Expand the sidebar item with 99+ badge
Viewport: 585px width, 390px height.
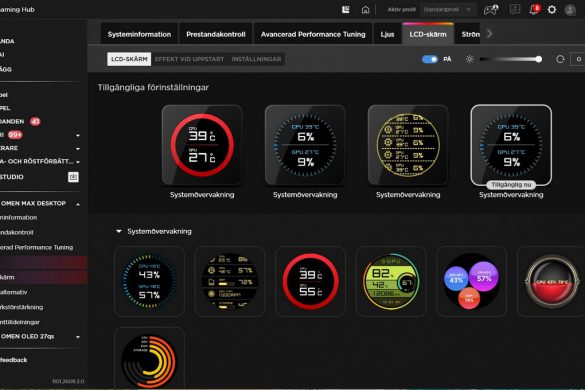pos(78,135)
